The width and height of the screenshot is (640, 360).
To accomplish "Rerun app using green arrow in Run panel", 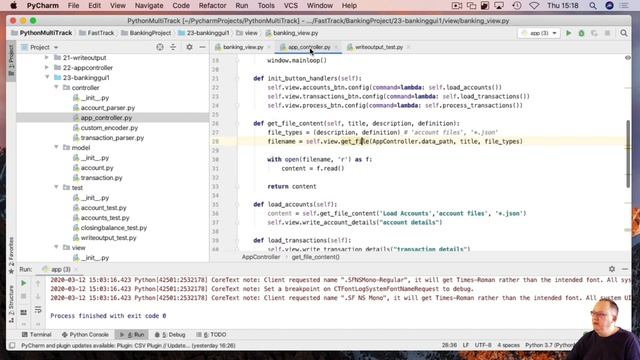I will pyautogui.click(x=24, y=283).
